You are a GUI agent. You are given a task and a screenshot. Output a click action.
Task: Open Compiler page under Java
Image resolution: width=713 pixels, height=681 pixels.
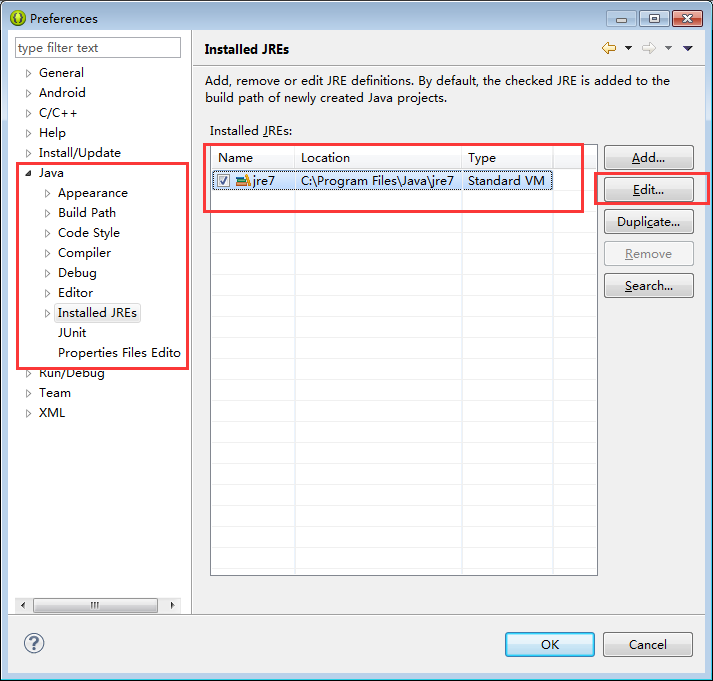click(84, 253)
